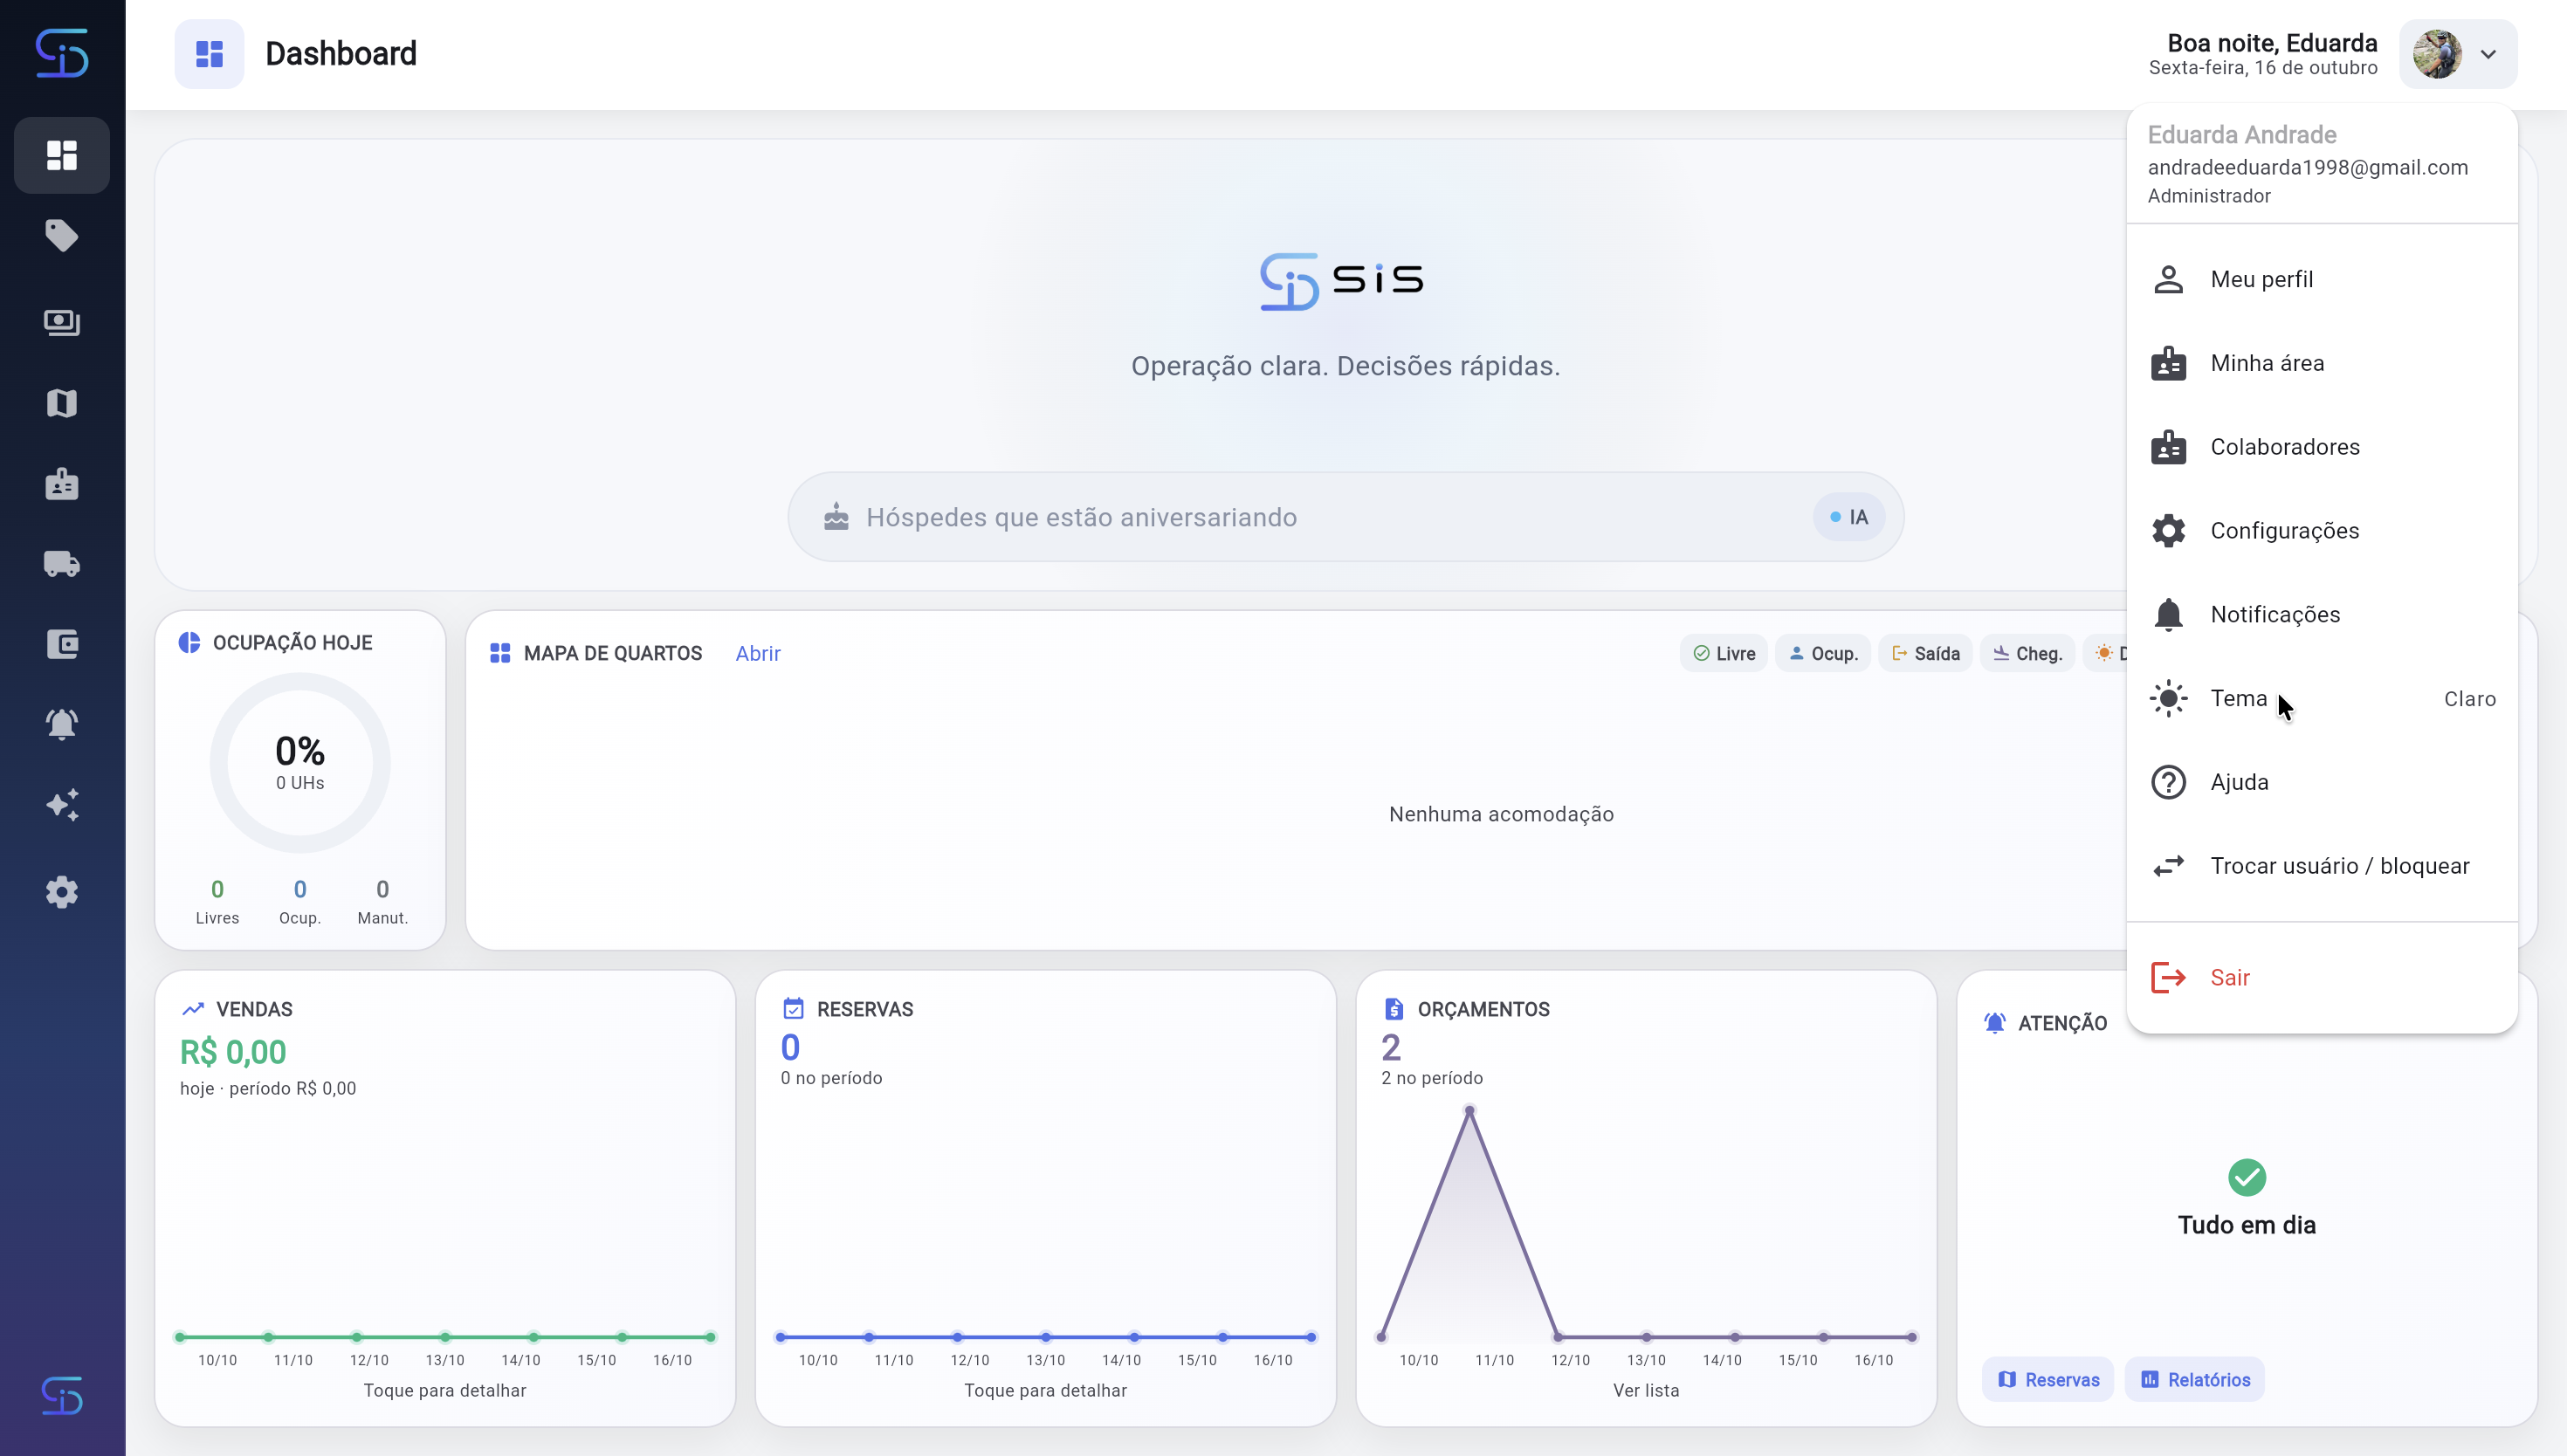Click the R$ 0,00 sales value
The width and height of the screenshot is (2567, 1456).
(x=233, y=1052)
